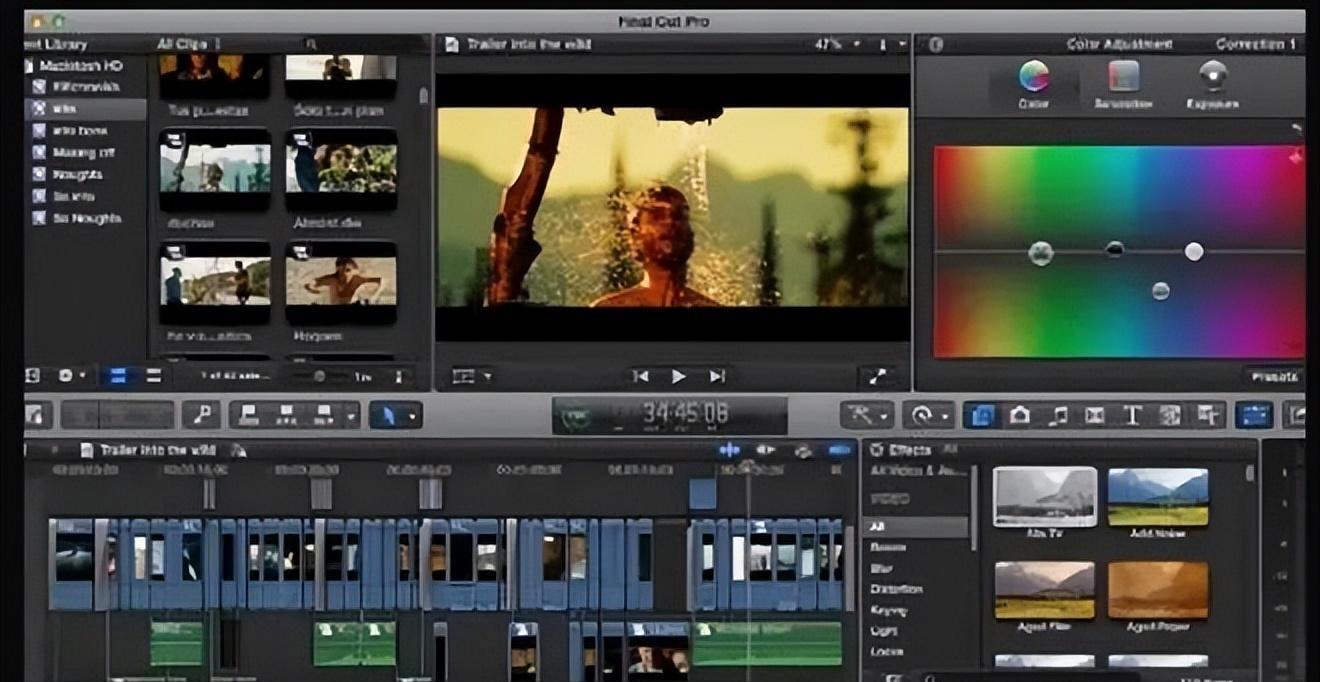Click the insert clip edit button
This screenshot has height=682, width=1320.
(x=287, y=415)
